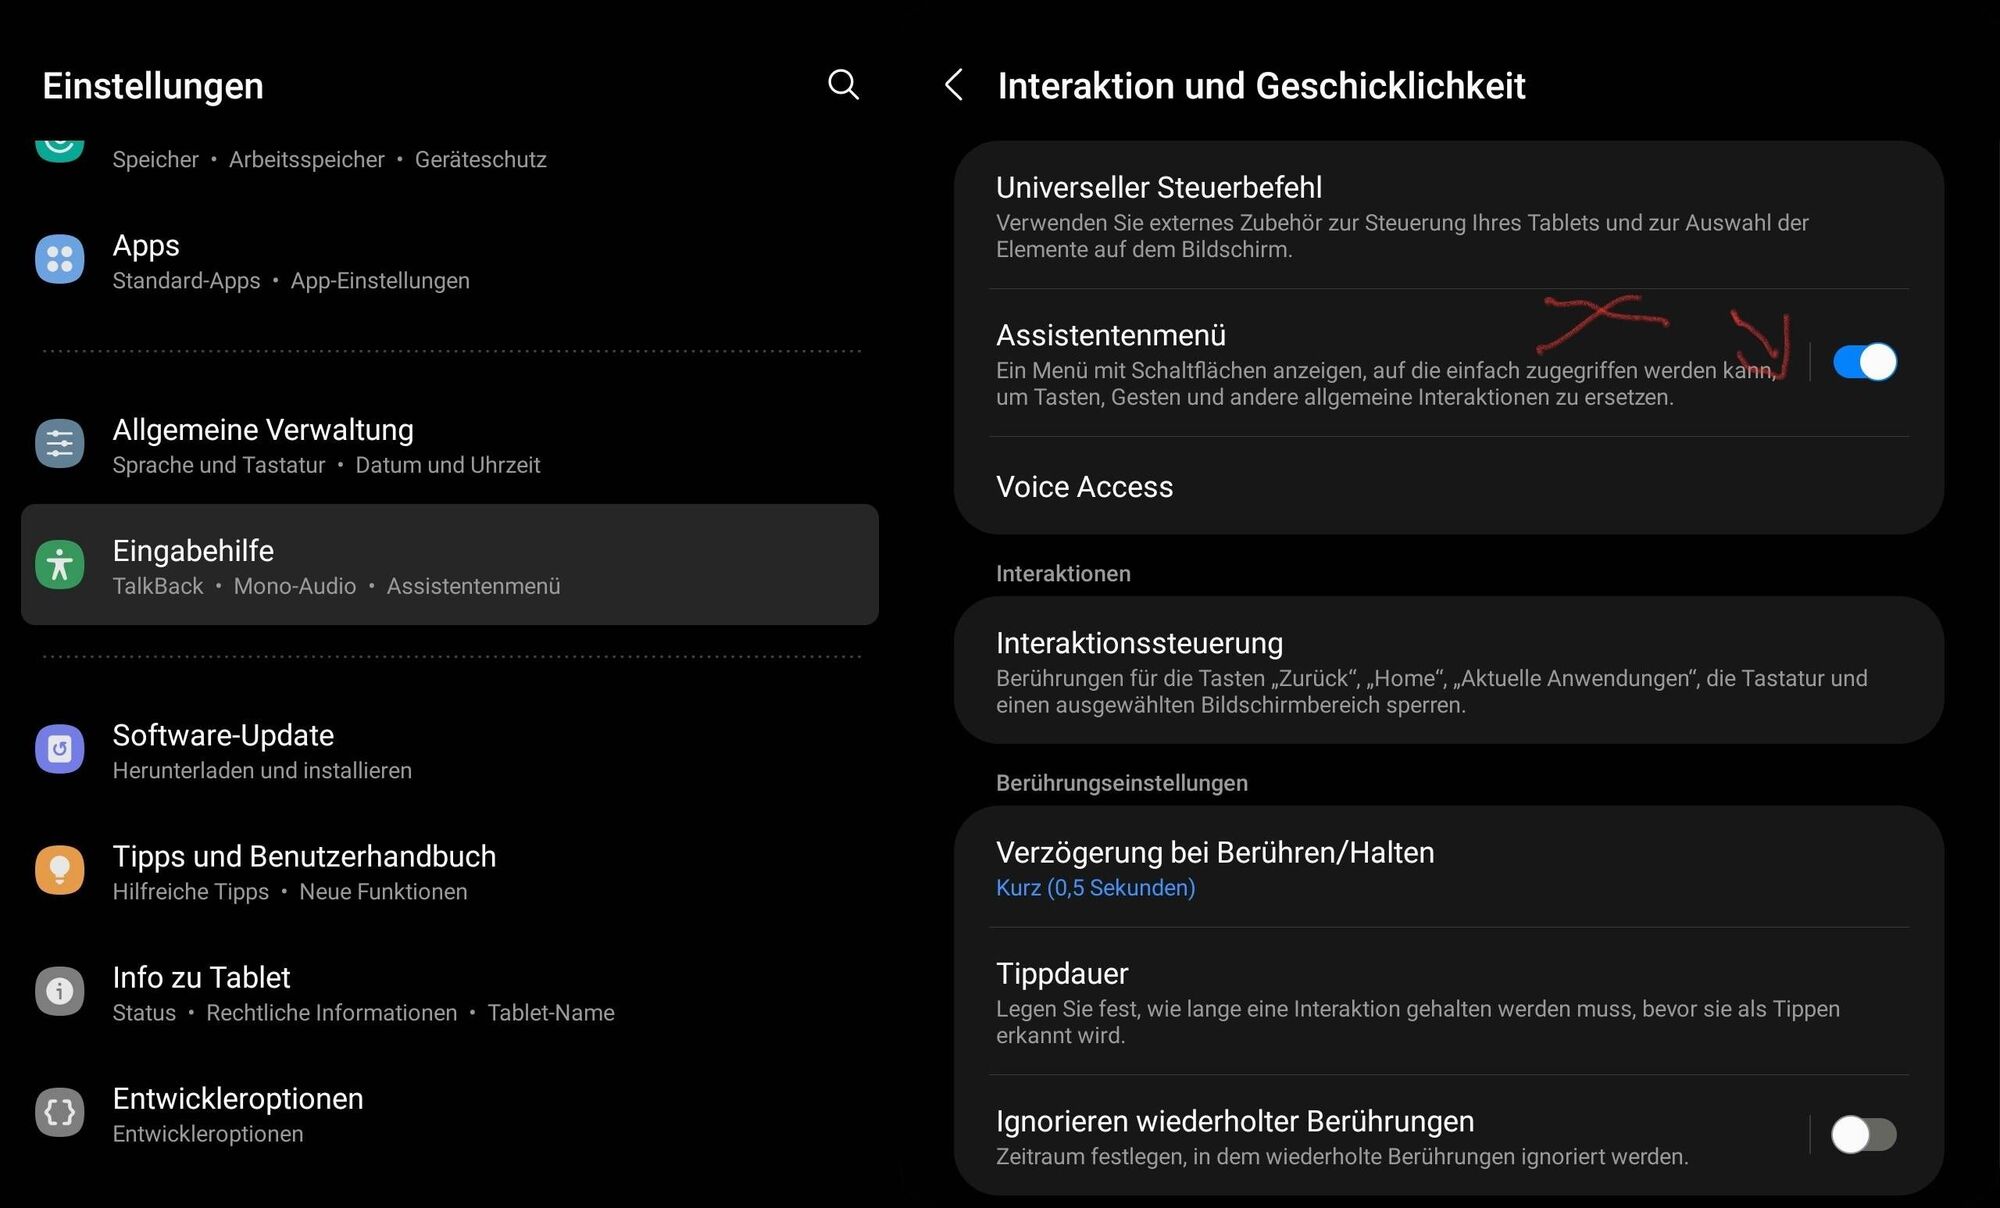Click the green Eingabehilfe accessibility icon
Image resolution: width=2000 pixels, height=1208 pixels.
[60, 565]
